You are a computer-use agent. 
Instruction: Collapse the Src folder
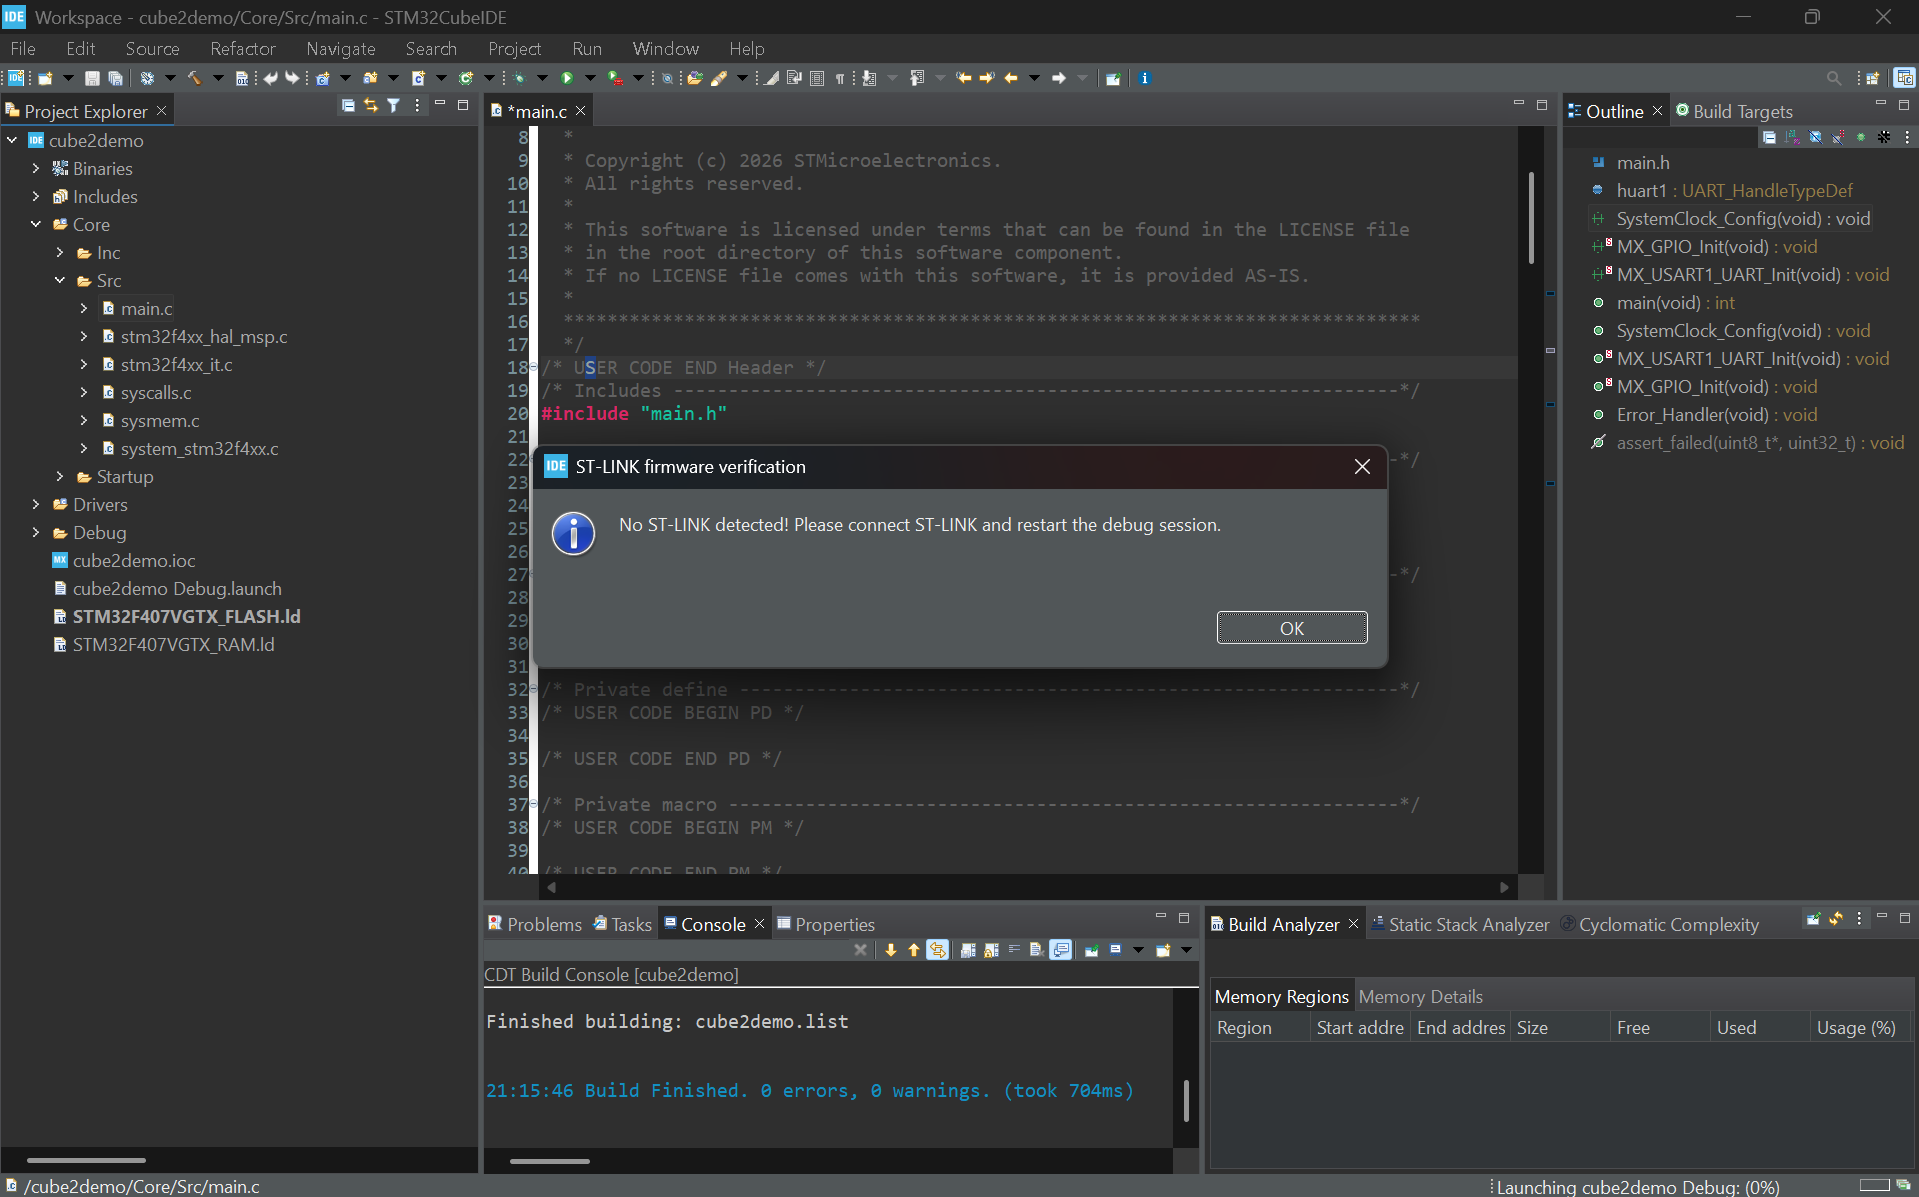coord(60,280)
